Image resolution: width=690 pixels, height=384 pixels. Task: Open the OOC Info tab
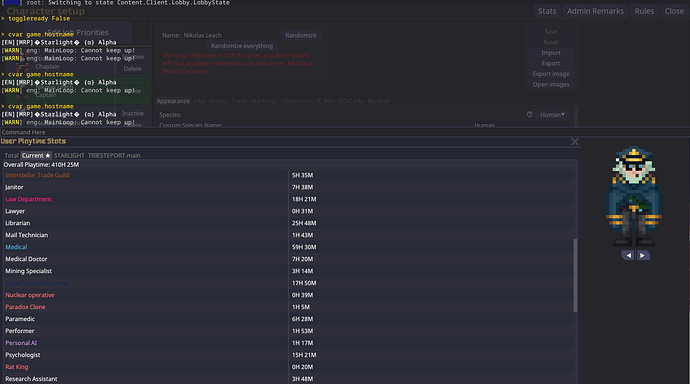click(x=351, y=101)
